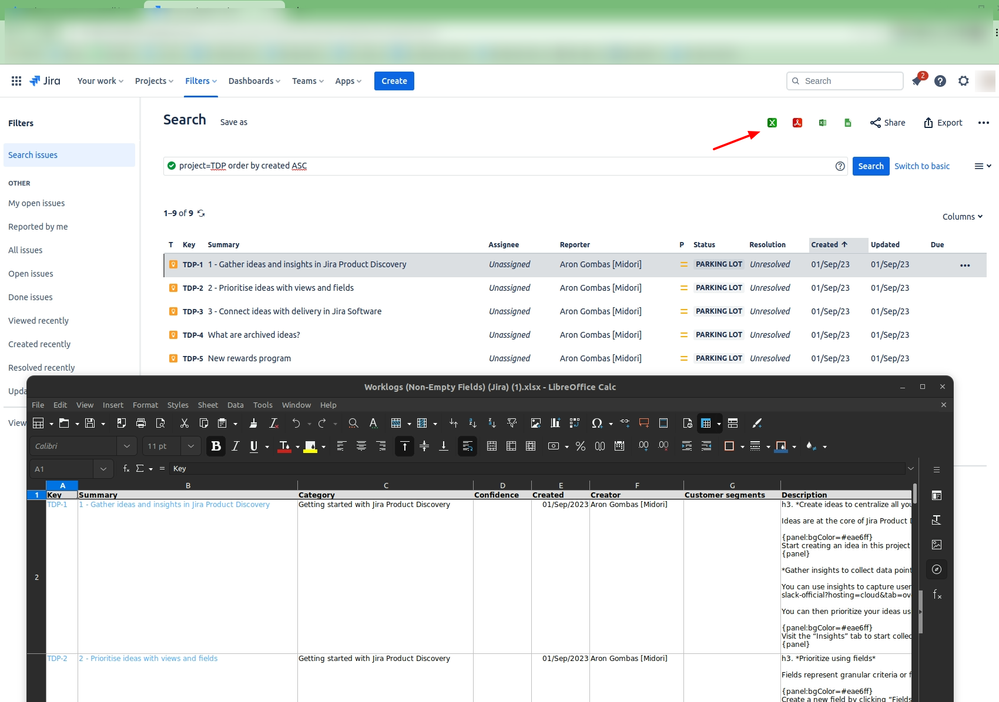Open the Tools menu in Calc
999x702 pixels.
click(262, 405)
